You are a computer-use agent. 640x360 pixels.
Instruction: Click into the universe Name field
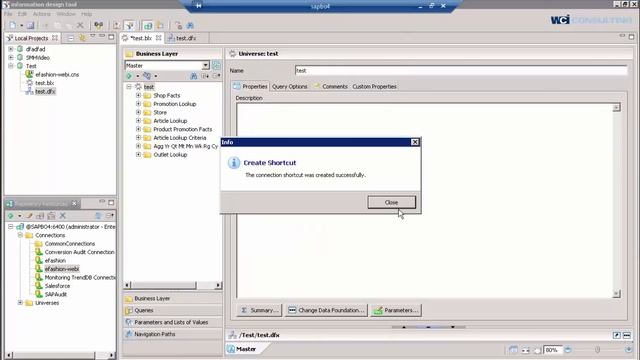click(461, 70)
